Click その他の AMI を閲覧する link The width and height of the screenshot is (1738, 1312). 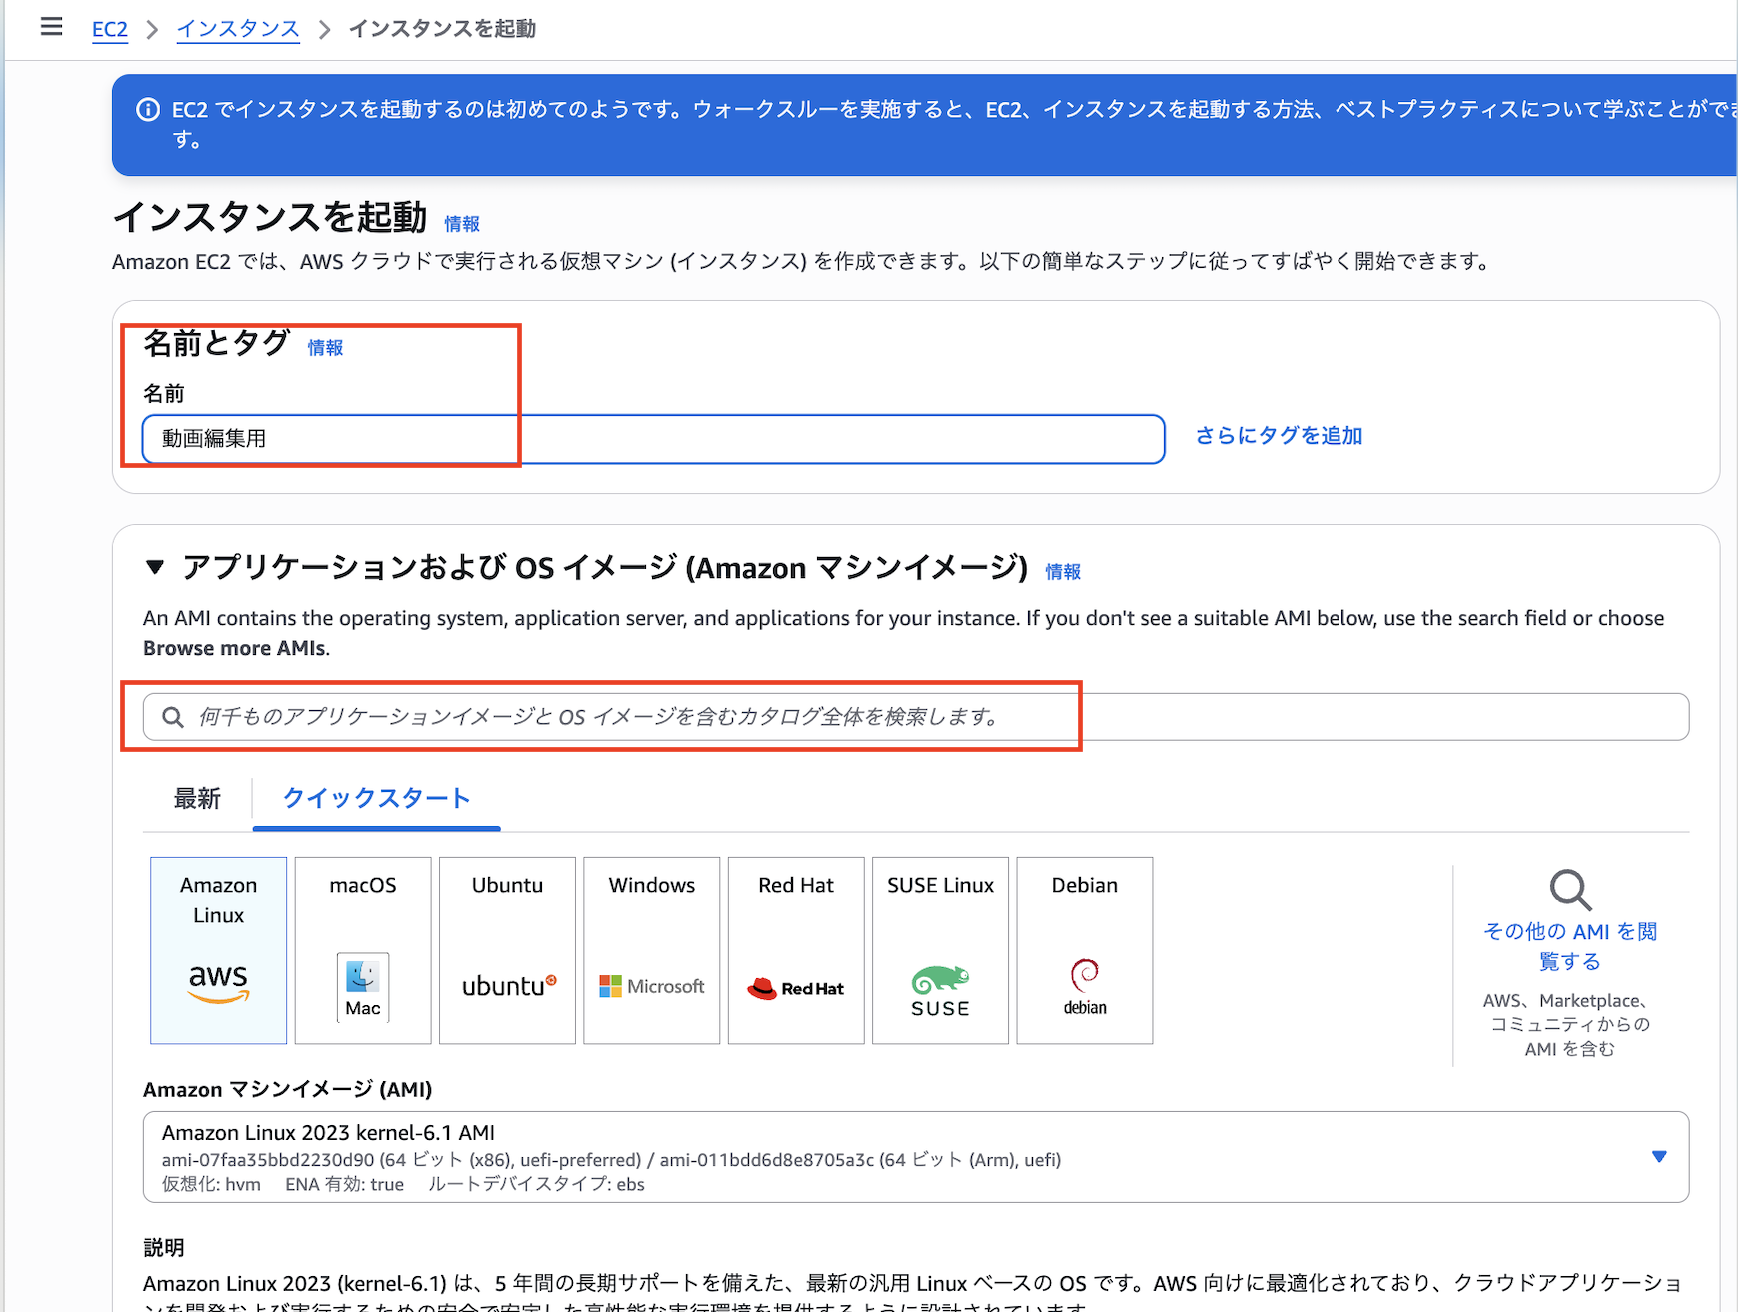1570,946
